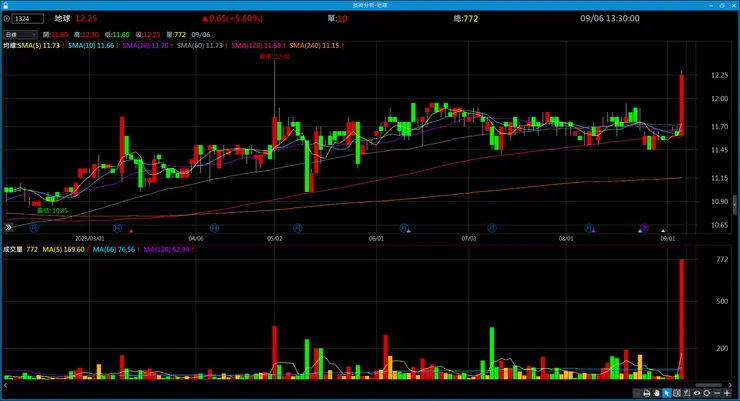This screenshot has height=401, width=740.
Task: Click the 最高:12.40 high price label
Action: click(x=275, y=57)
